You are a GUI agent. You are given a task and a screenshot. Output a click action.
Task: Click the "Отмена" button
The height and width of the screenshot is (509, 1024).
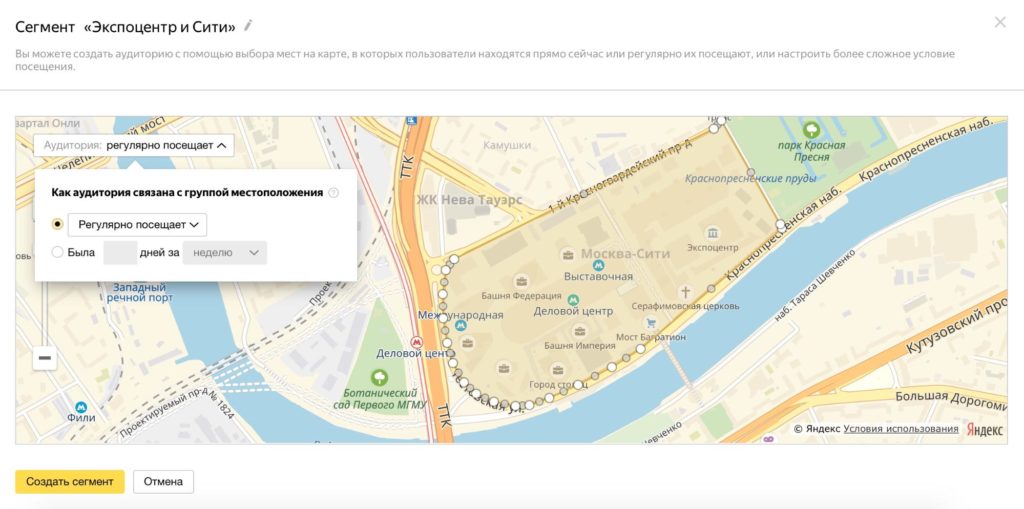pos(163,482)
